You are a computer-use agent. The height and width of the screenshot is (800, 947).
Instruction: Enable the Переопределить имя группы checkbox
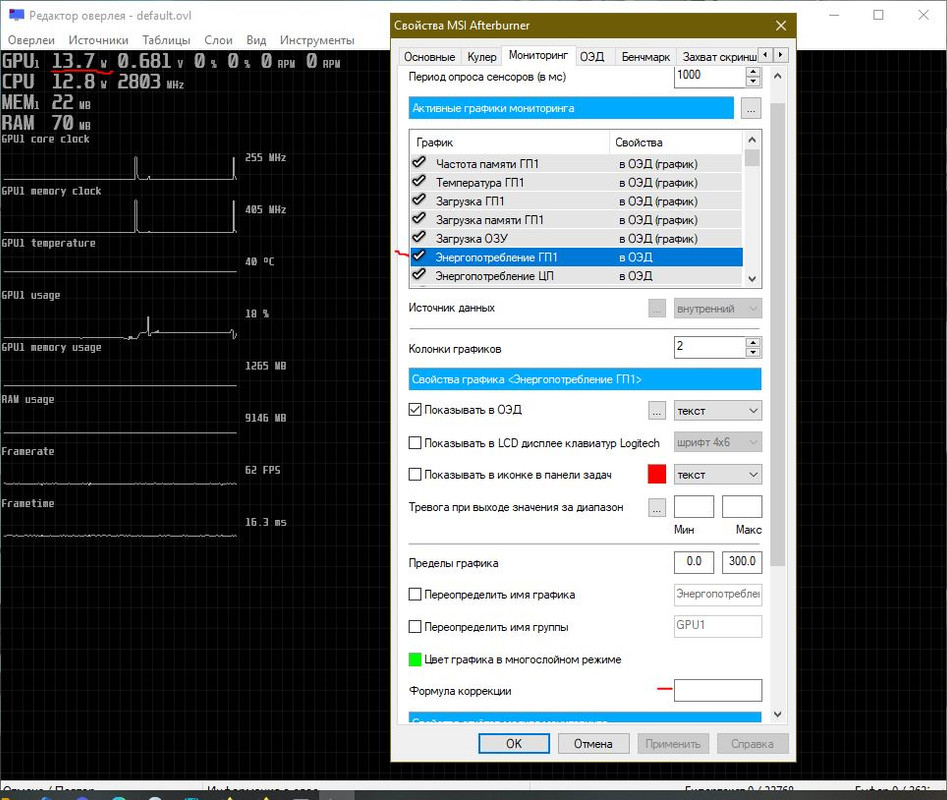click(x=415, y=627)
